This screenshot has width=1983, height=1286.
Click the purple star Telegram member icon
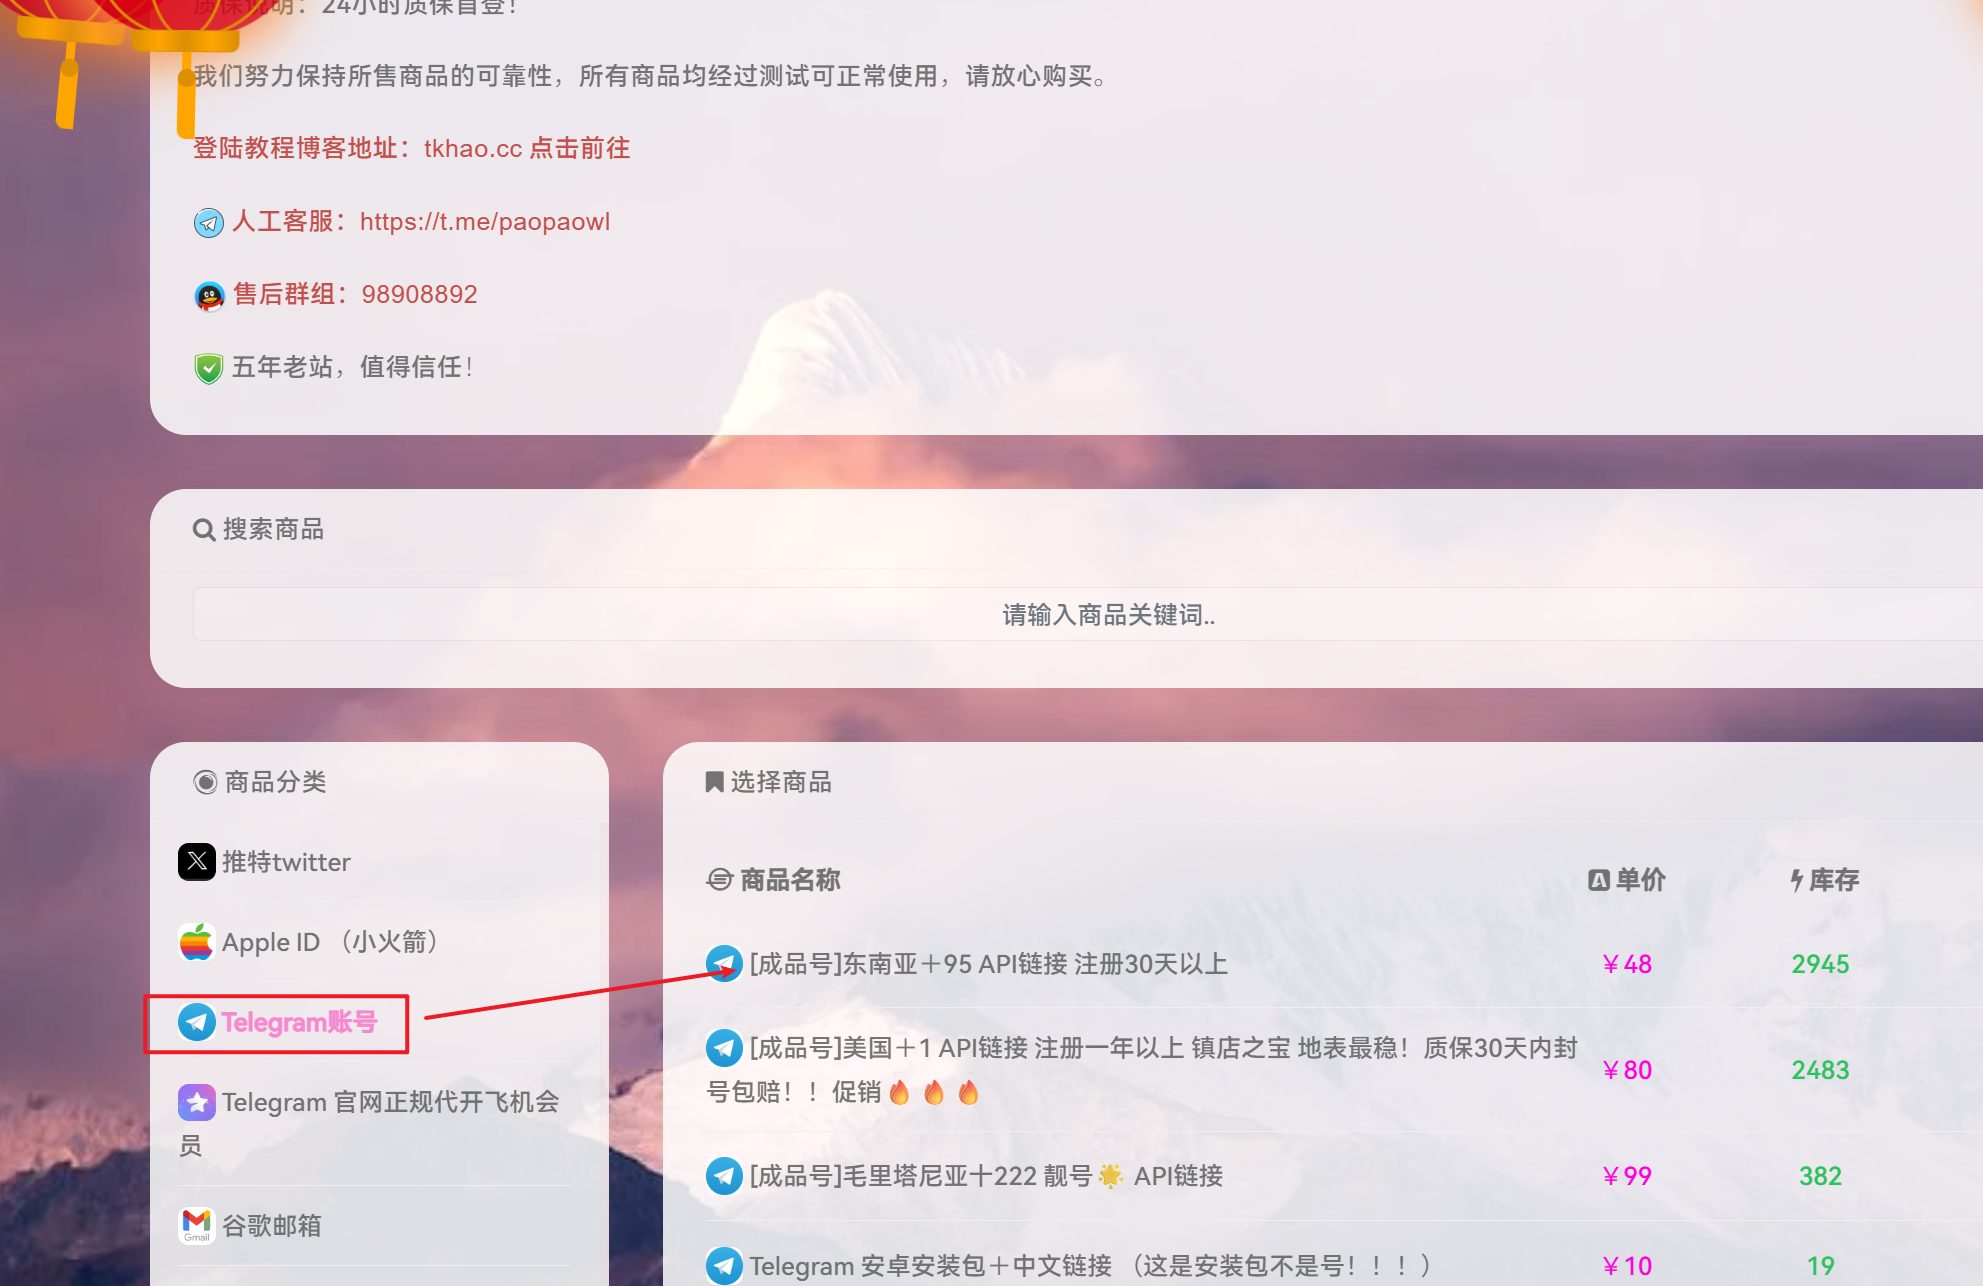(197, 1102)
